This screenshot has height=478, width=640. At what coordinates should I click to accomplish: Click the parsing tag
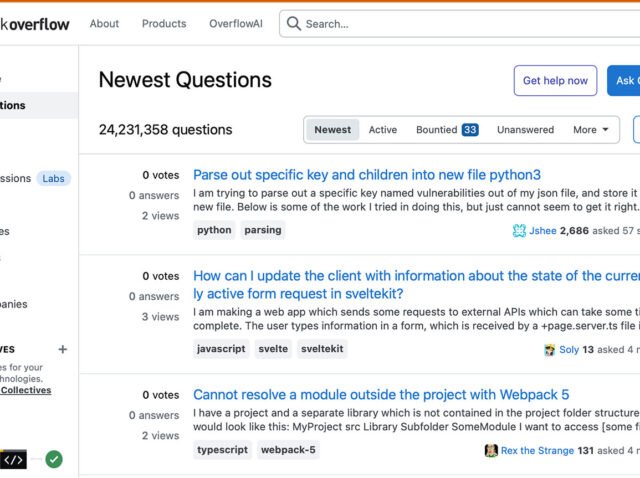click(263, 230)
